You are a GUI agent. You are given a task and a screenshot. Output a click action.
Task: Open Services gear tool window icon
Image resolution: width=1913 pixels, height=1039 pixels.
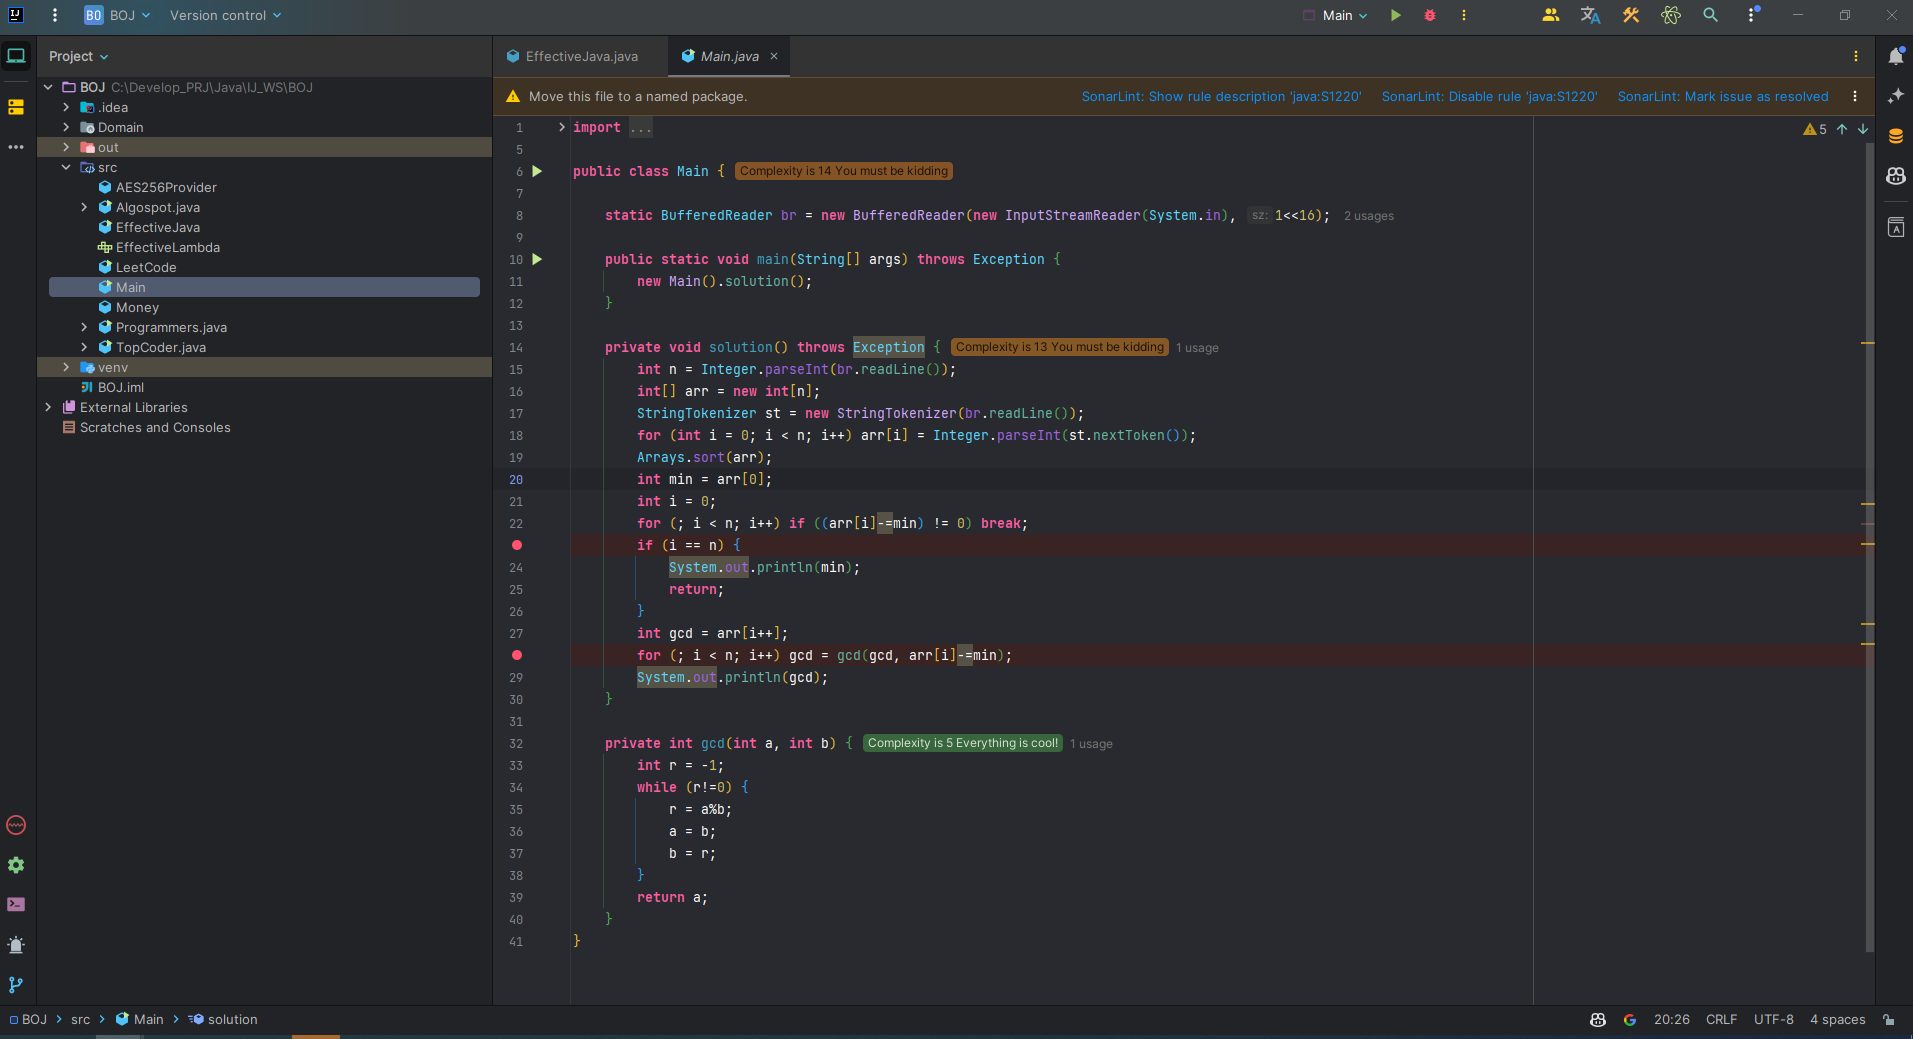tap(16, 865)
